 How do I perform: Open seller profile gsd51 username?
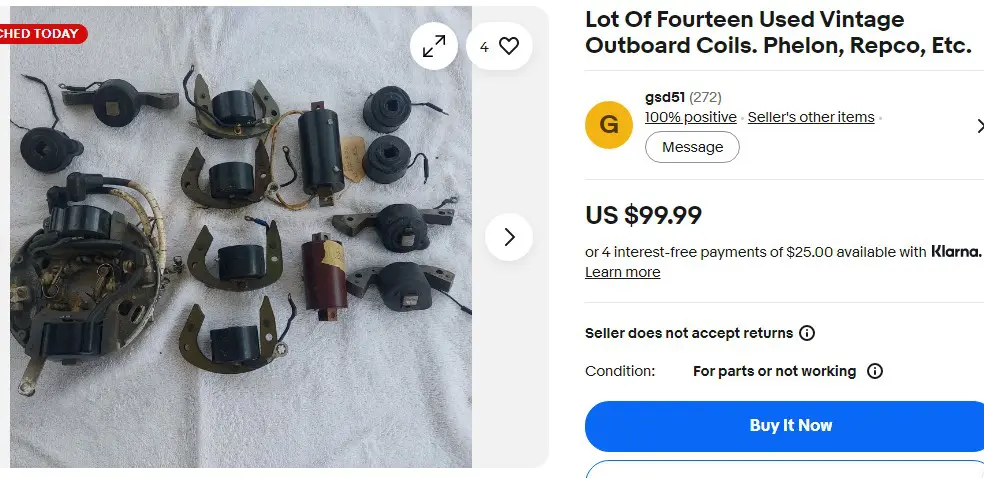[x=665, y=97]
